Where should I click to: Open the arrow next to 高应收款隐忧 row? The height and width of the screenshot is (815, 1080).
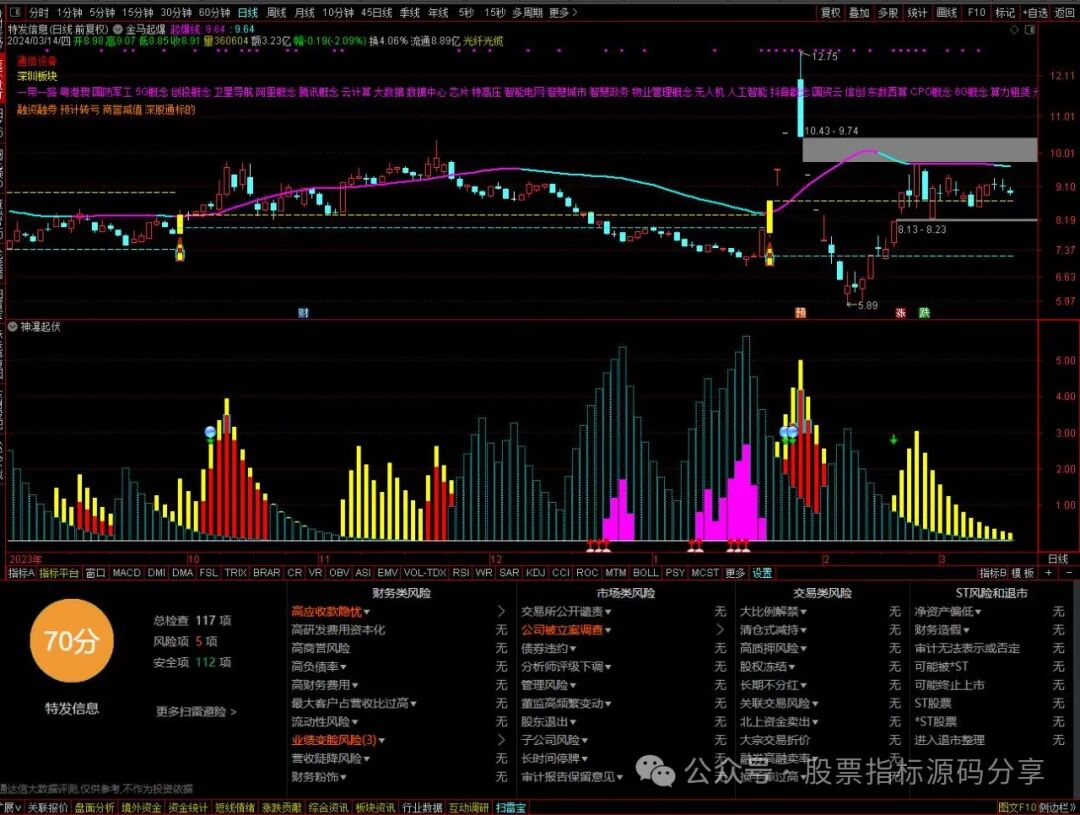pos(501,611)
